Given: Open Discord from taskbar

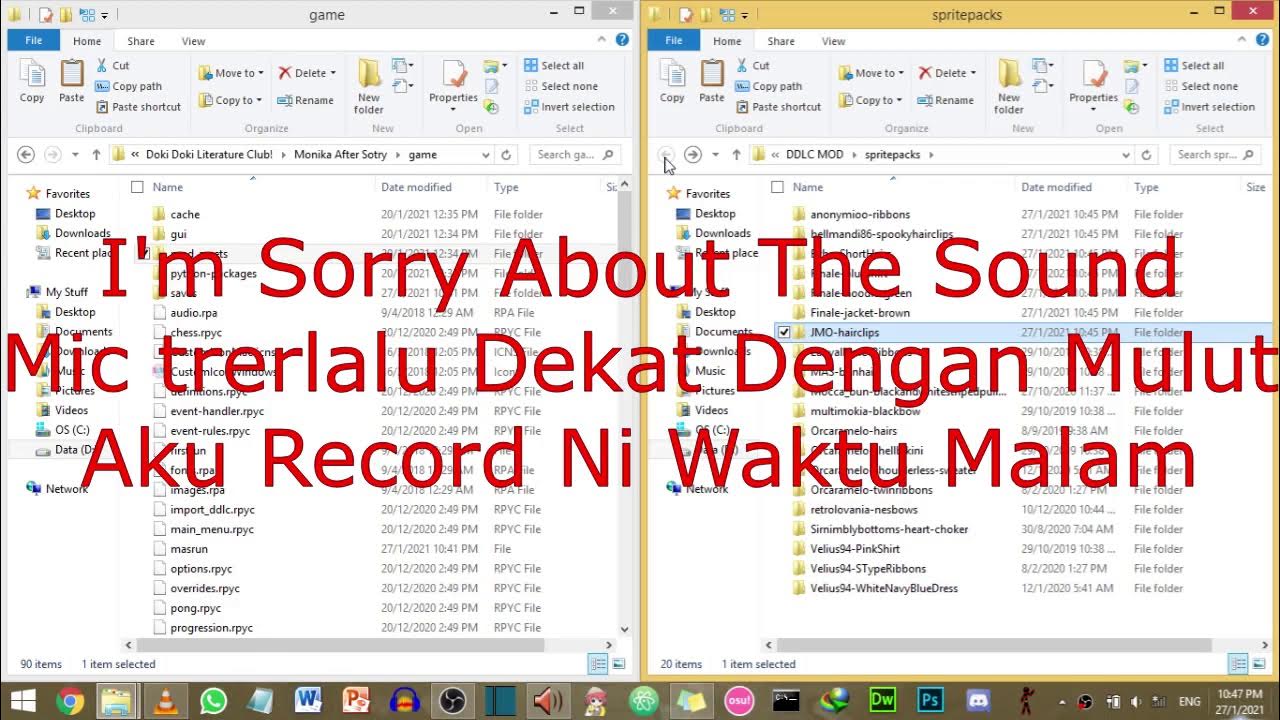Looking at the screenshot, I should (979, 700).
